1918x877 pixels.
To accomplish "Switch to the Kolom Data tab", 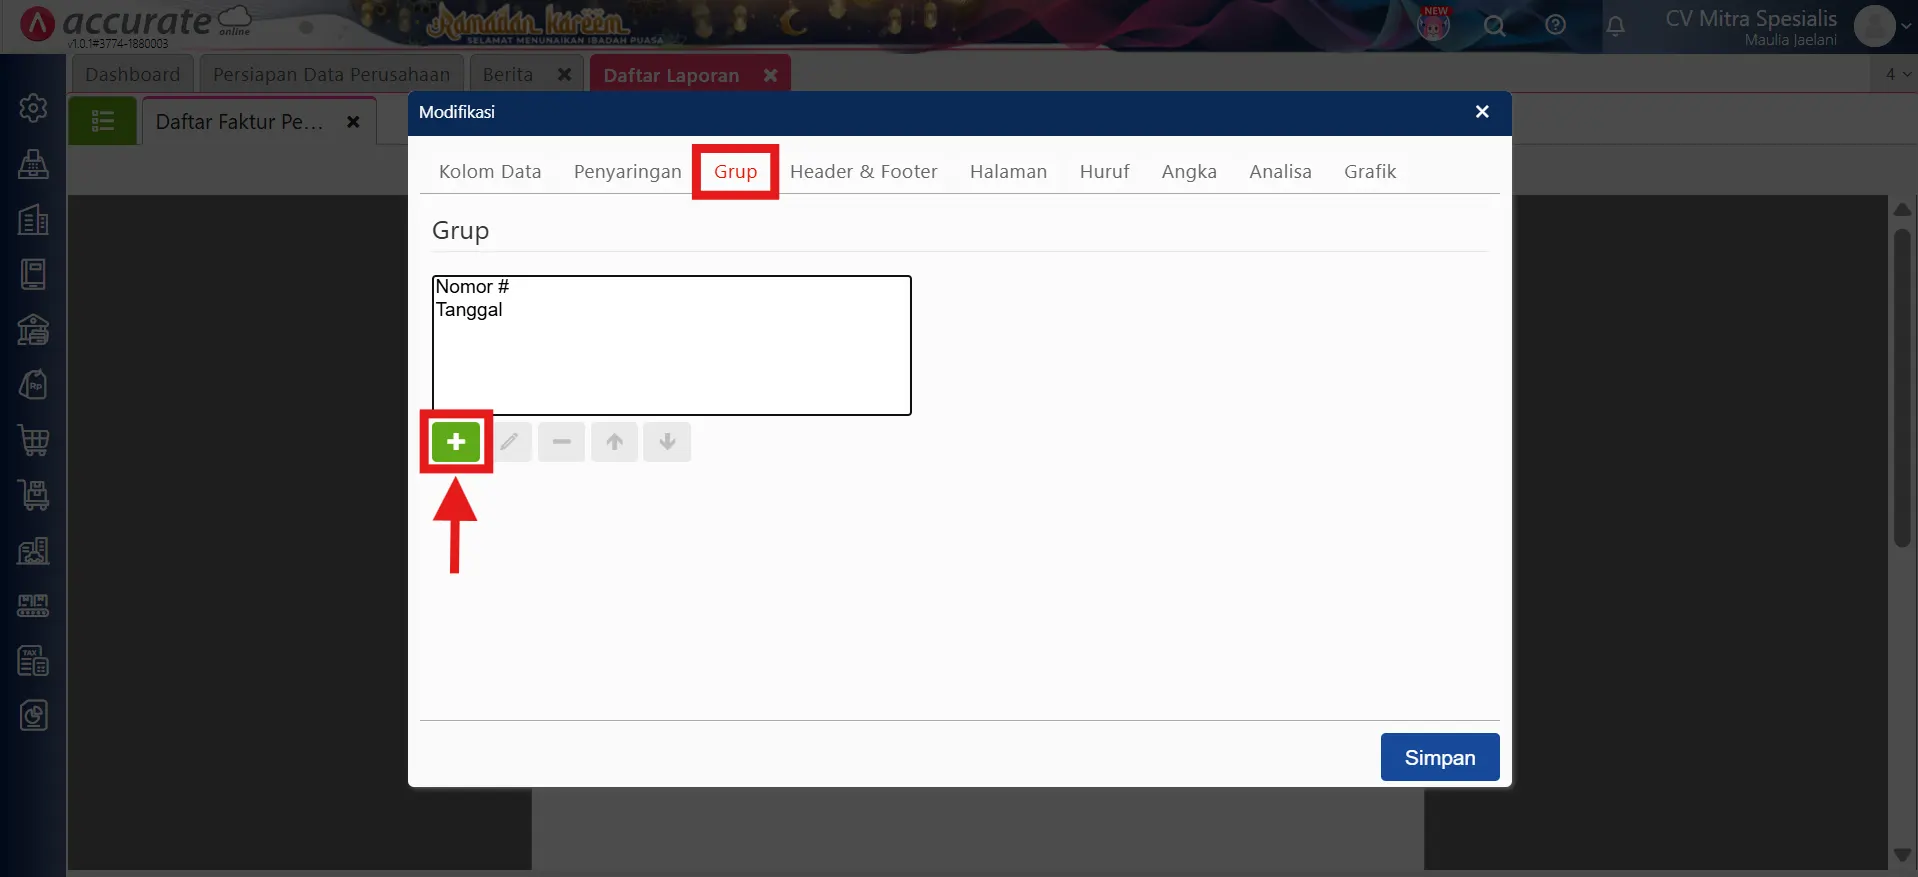I will pos(489,172).
